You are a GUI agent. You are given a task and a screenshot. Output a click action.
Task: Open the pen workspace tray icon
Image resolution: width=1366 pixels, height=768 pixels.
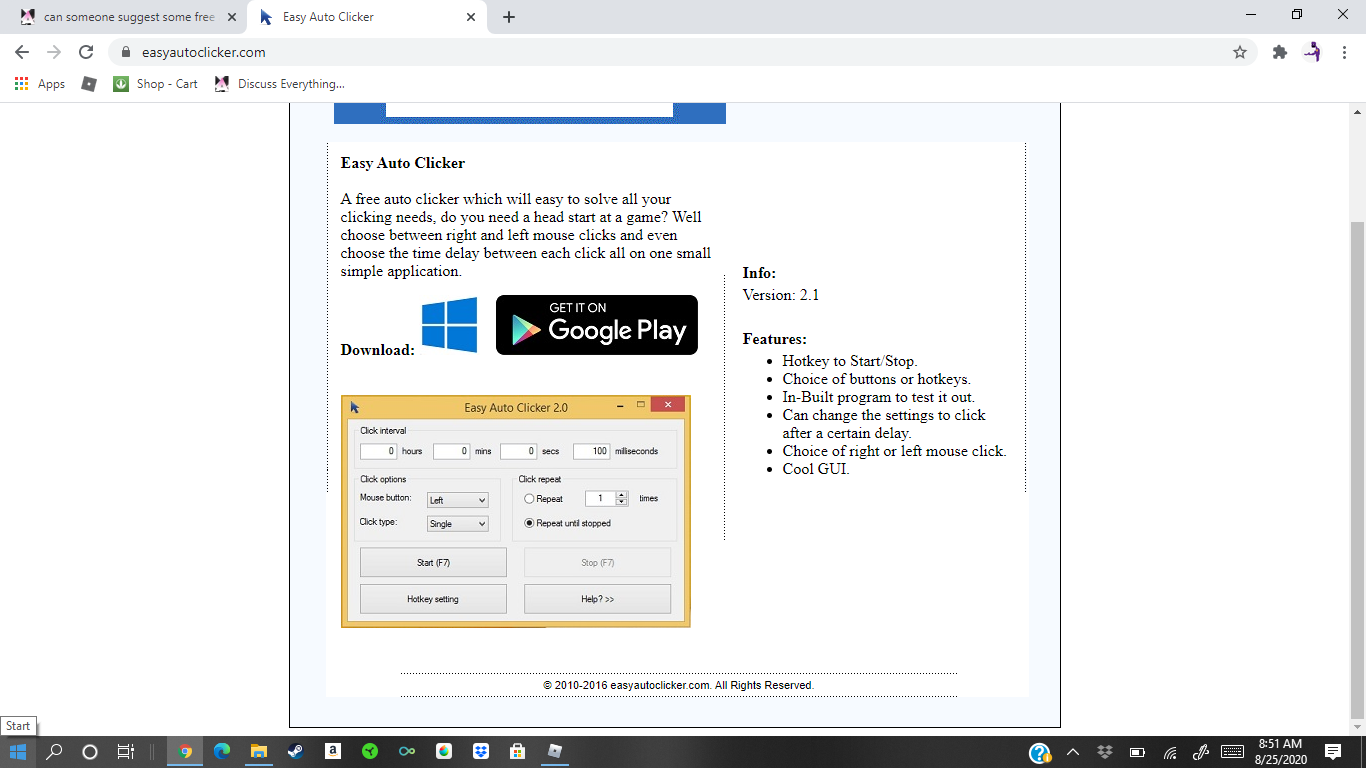point(1201,752)
